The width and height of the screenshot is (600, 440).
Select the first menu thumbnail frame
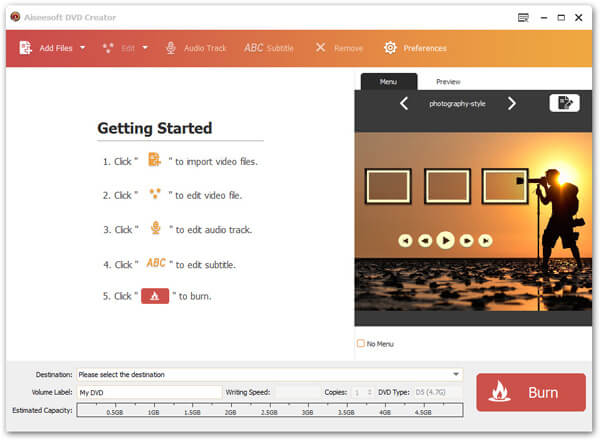(388, 186)
